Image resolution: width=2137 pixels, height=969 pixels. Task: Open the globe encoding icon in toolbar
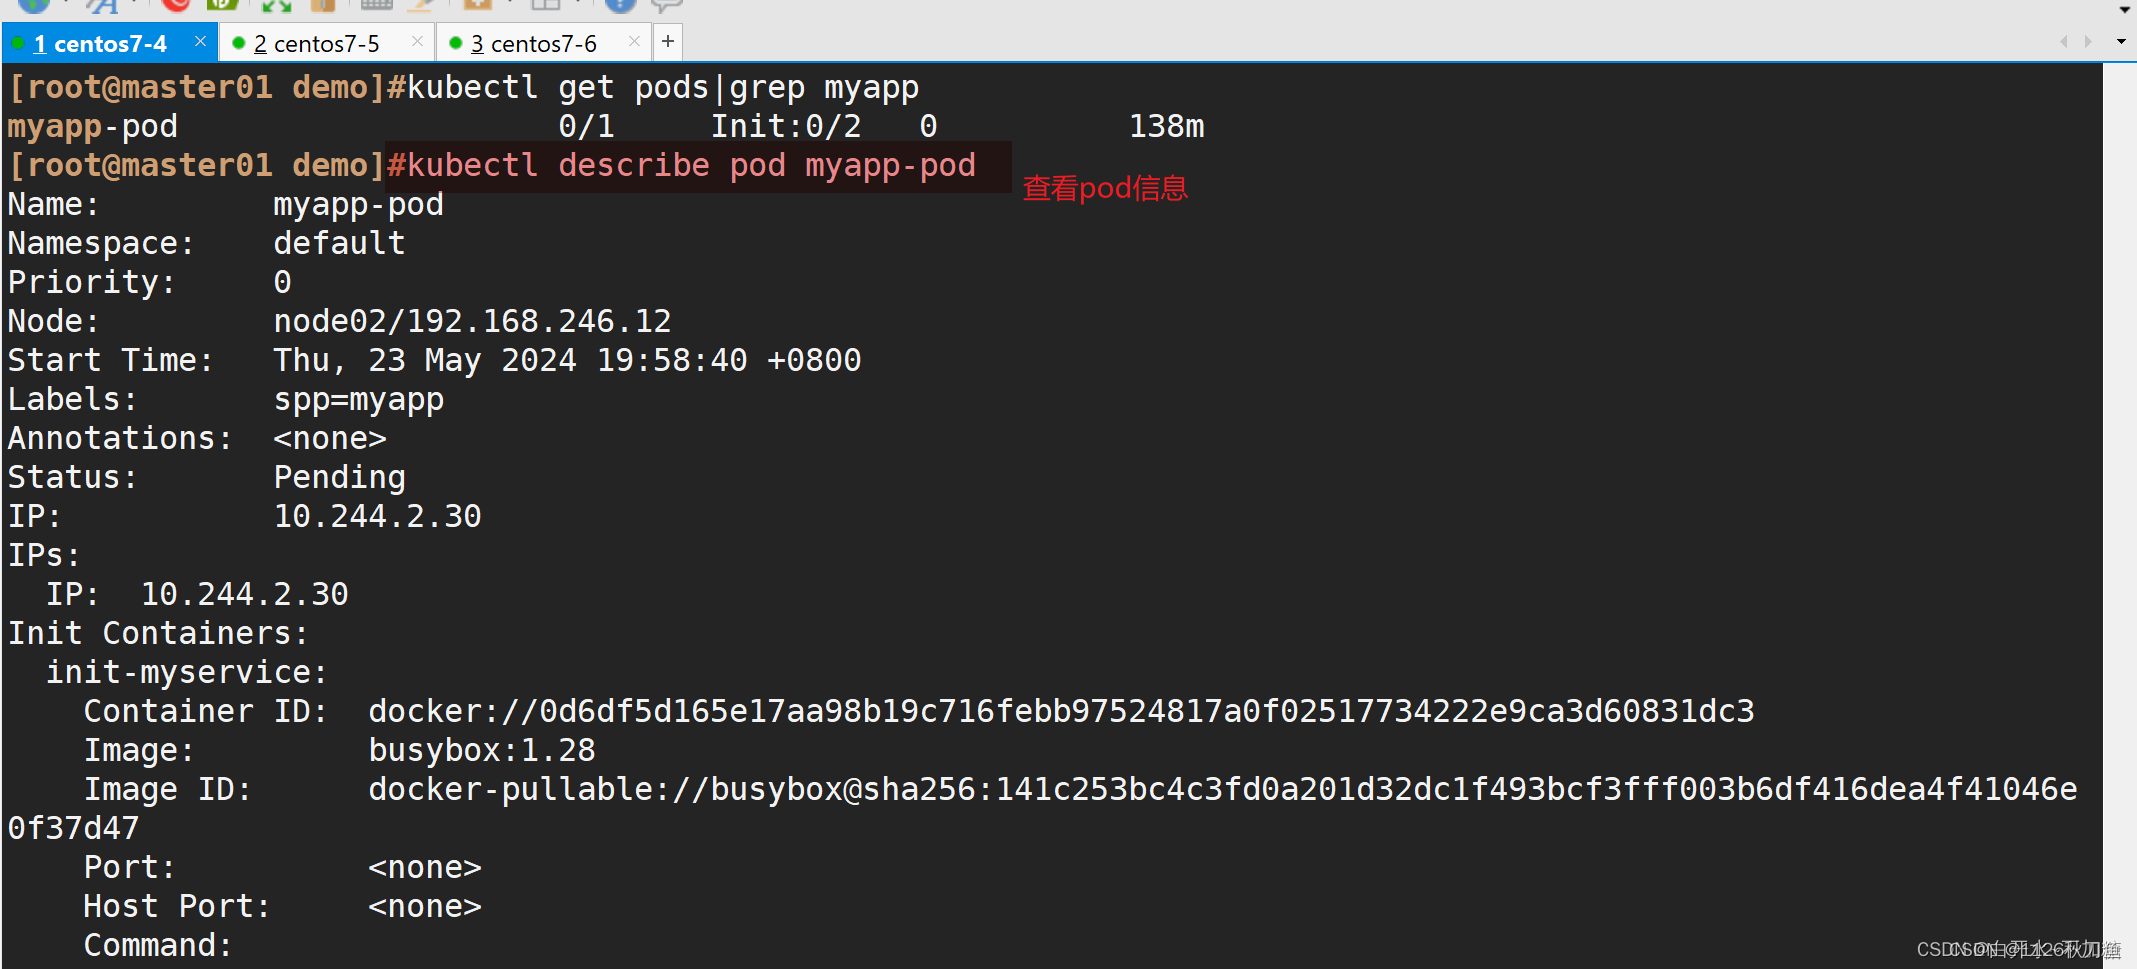[x=34, y=4]
